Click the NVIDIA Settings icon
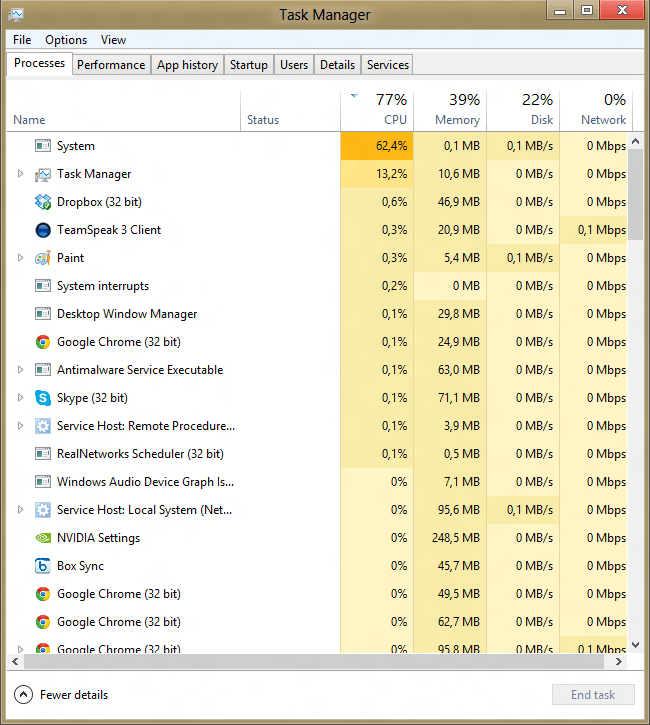 [x=43, y=538]
